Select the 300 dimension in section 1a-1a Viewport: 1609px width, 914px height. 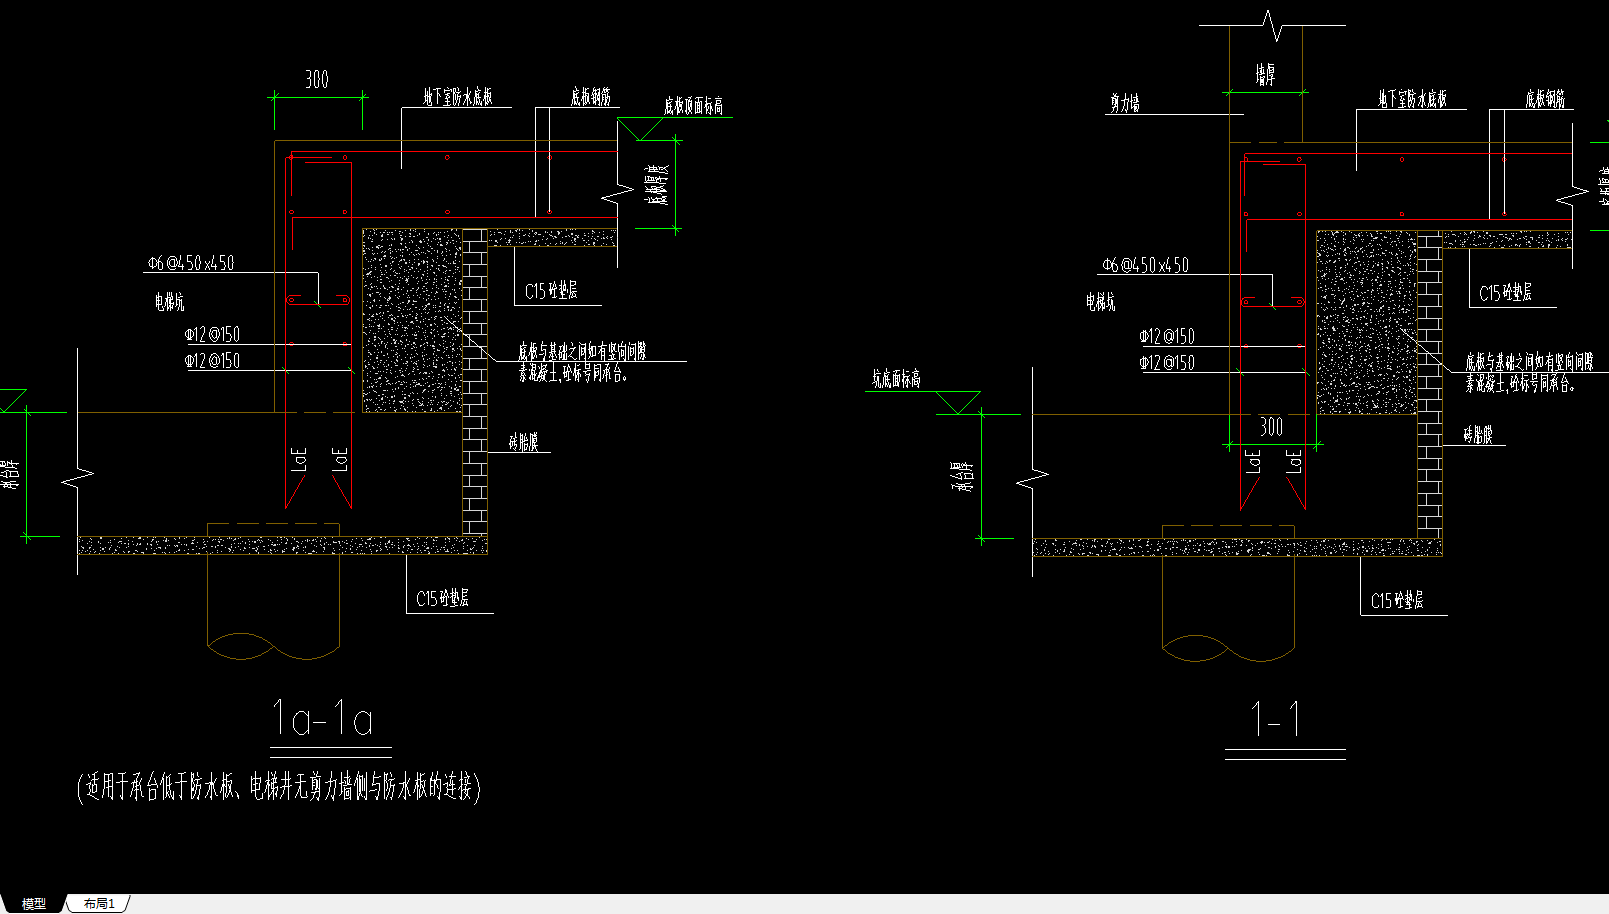[317, 80]
